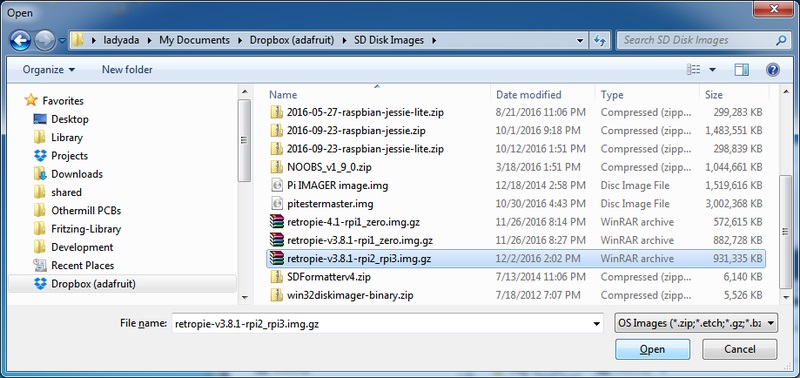Click the shared folder icon
Viewport: 800px width, 378px height.
40,192
